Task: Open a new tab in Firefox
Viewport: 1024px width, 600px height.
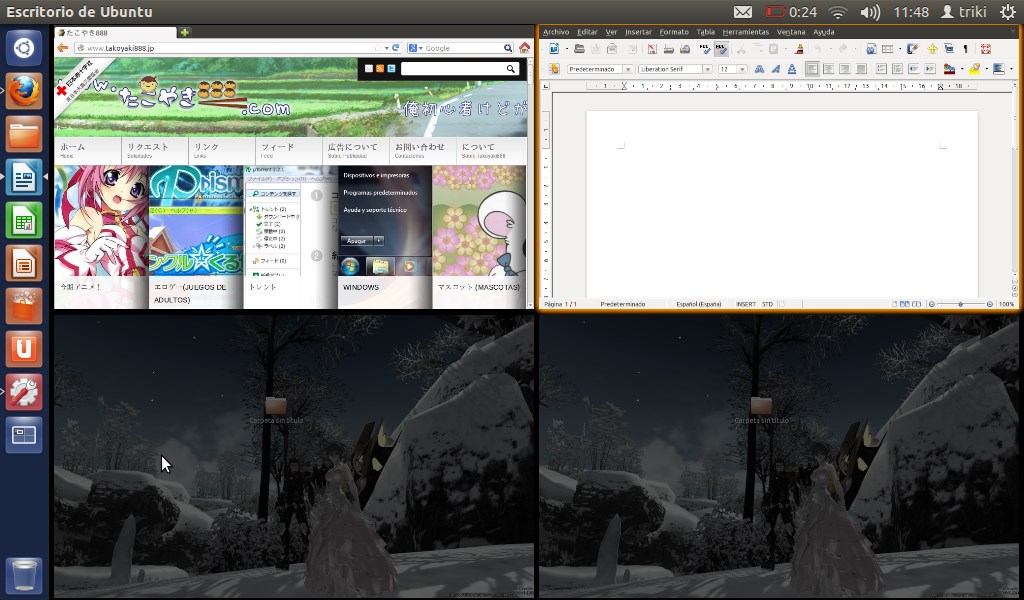Action: tap(185, 32)
